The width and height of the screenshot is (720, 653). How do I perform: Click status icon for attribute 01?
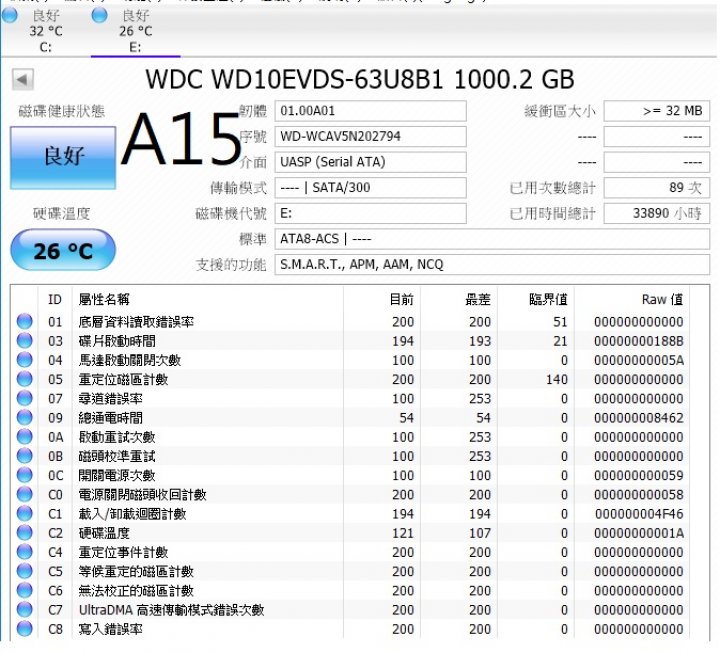click(x=24, y=321)
